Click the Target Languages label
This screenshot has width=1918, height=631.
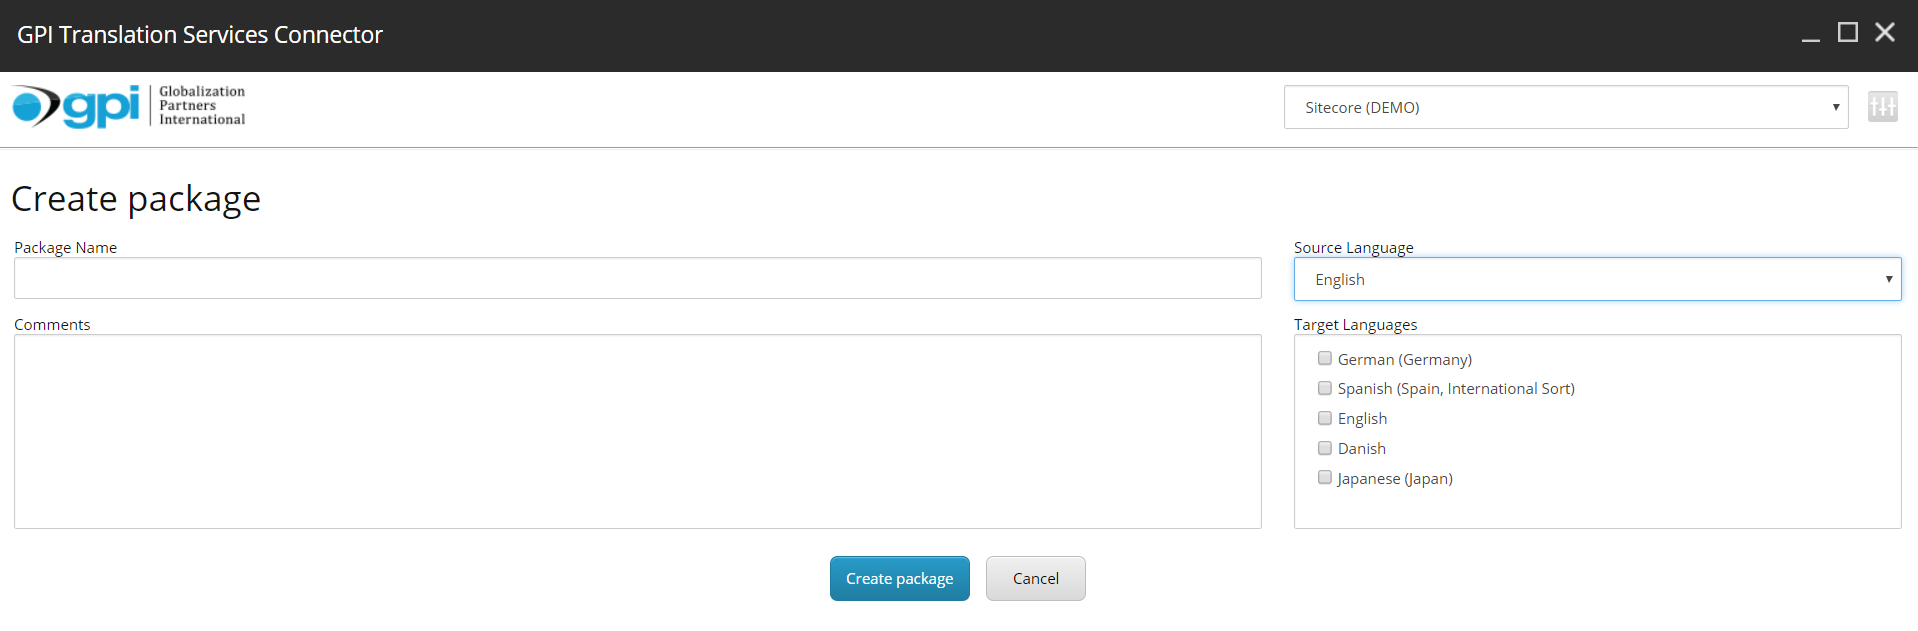tap(1355, 325)
